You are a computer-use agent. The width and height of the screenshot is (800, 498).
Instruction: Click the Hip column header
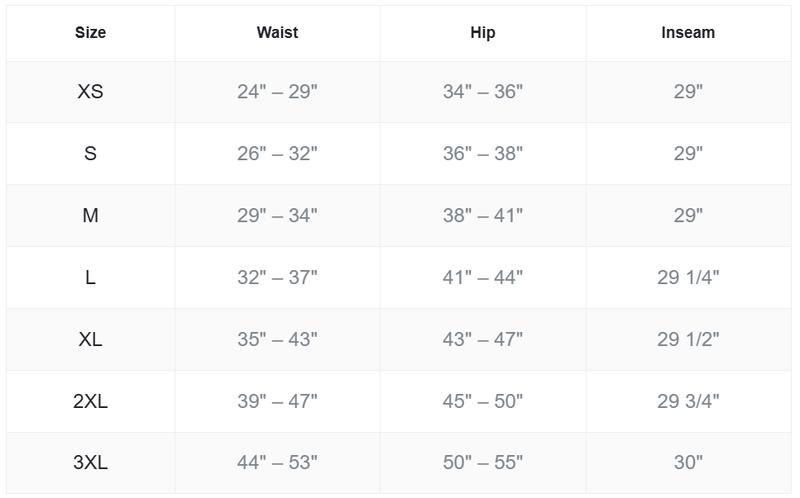click(483, 33)
